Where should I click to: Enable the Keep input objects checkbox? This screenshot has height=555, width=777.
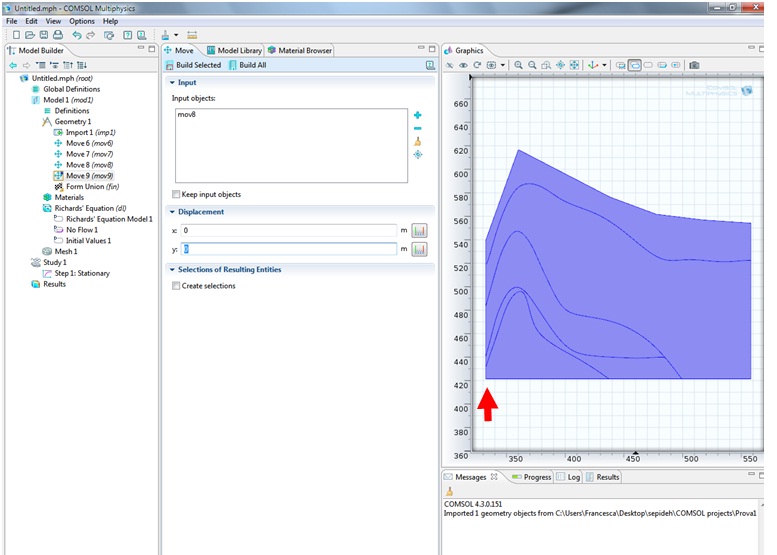[x=177, y=194]
